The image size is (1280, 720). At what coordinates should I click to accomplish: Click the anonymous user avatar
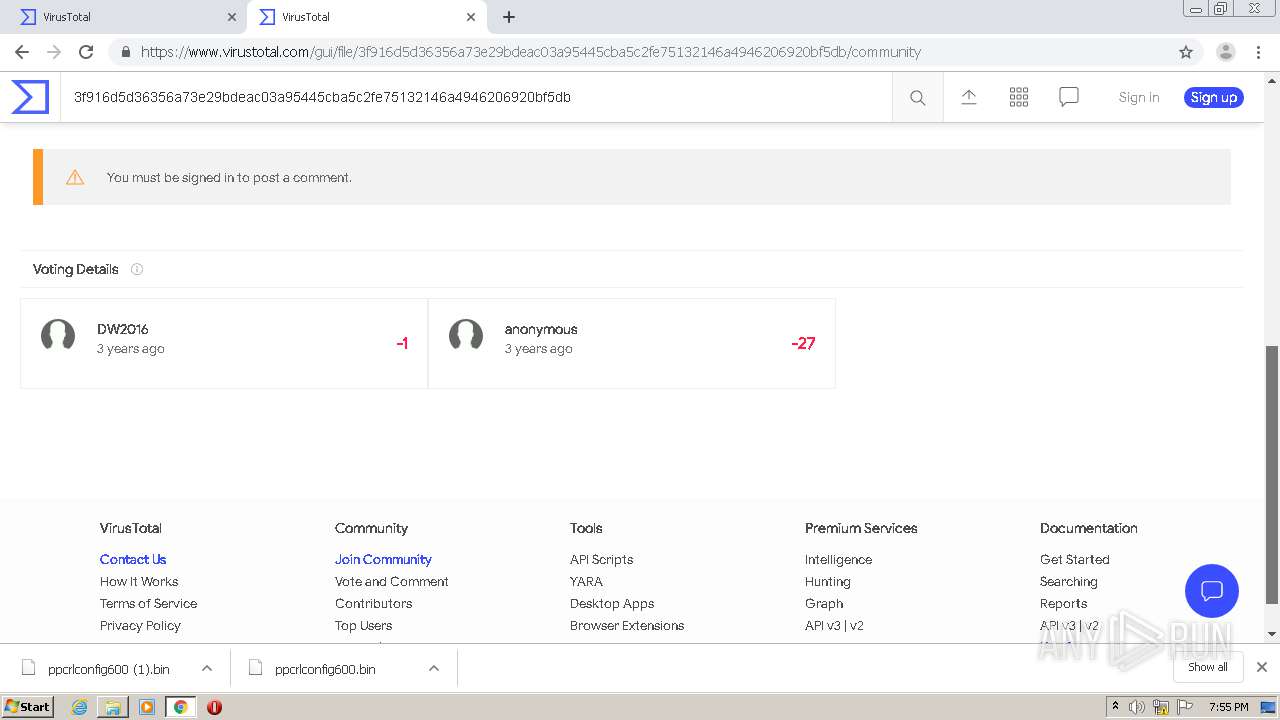tap(466, 337)
